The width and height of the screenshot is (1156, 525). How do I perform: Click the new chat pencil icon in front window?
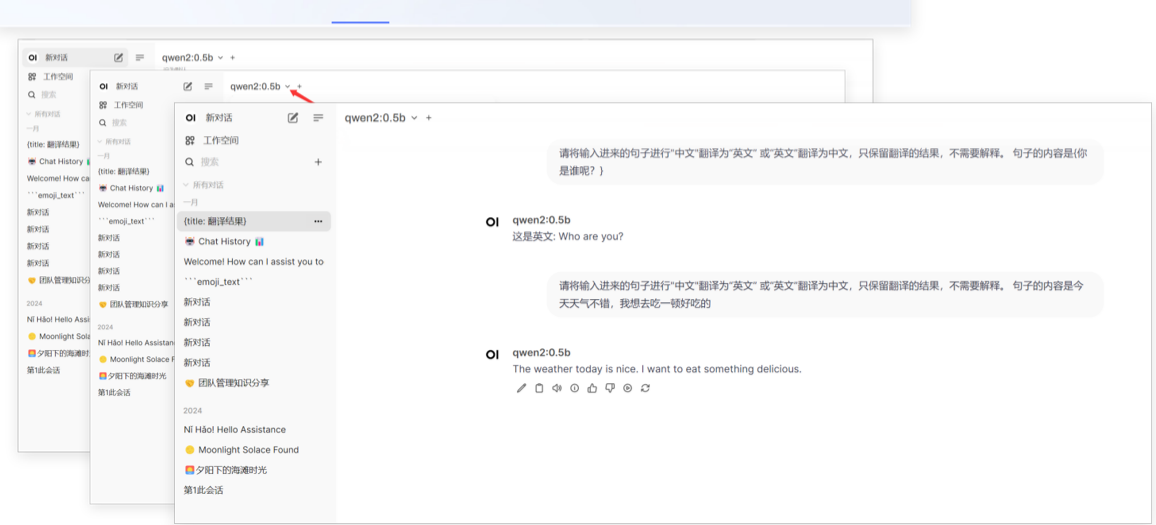pyautogui.click(x=293, y=117)
